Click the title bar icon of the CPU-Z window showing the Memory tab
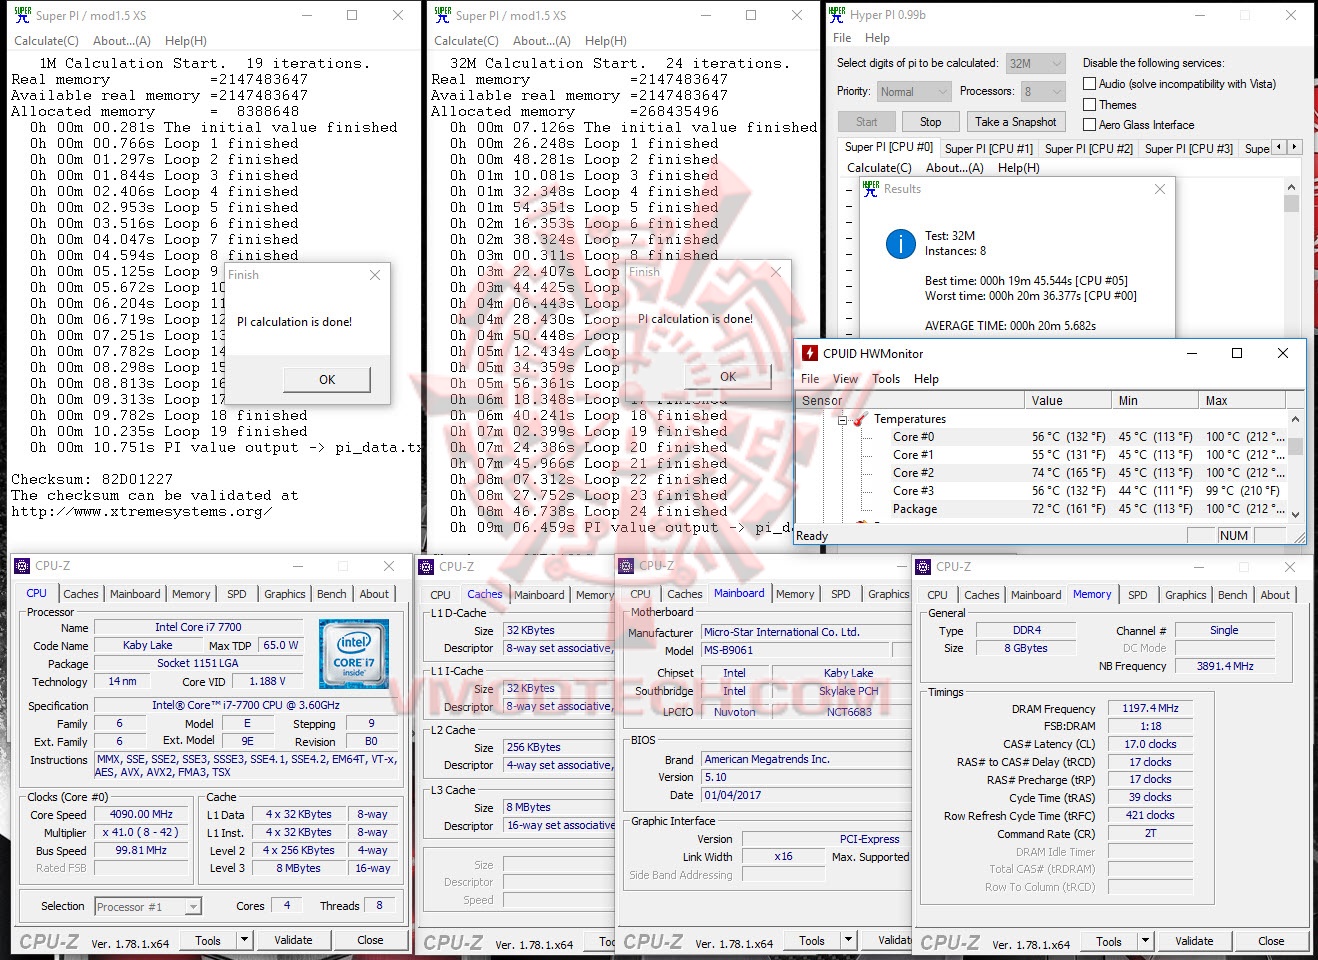Viewport: 1318px width, 960px height. (x=925, y=566)
